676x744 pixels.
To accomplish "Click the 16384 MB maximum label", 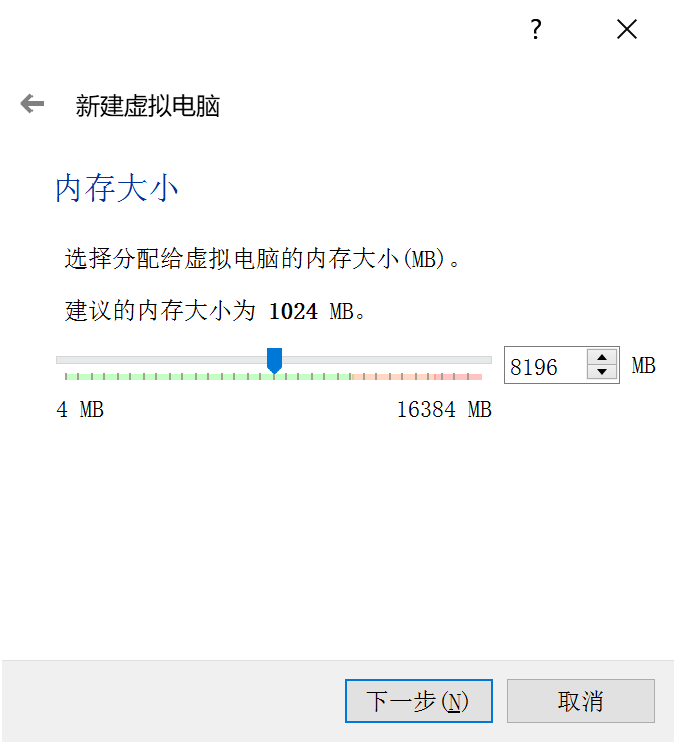I will point(444,410).
